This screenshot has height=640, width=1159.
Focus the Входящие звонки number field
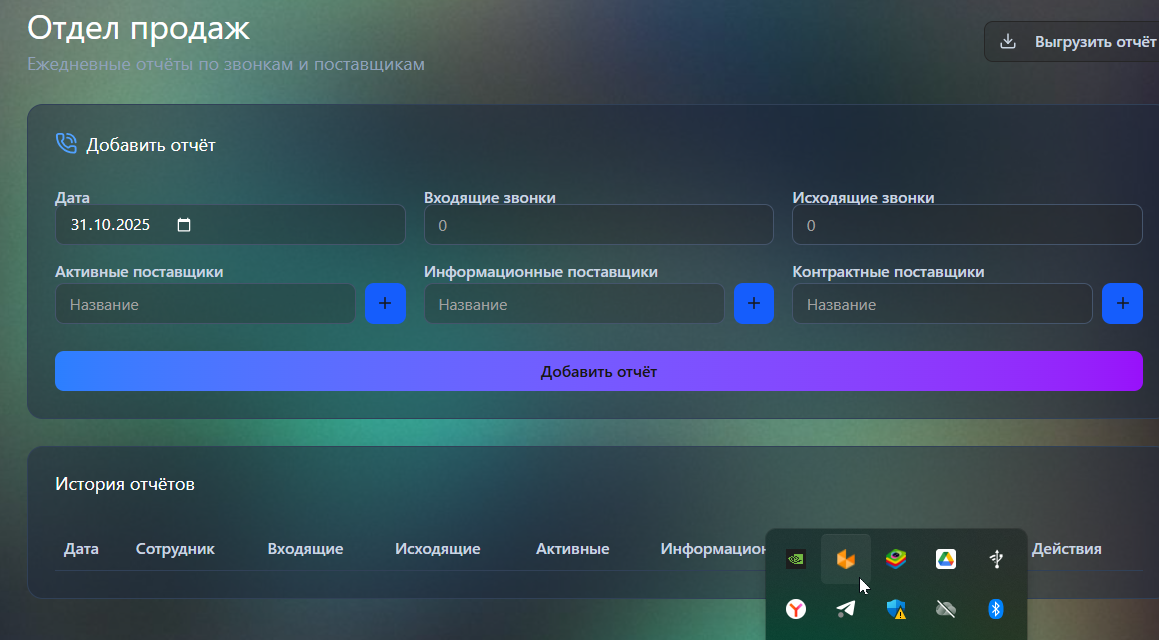pos(599,225)
